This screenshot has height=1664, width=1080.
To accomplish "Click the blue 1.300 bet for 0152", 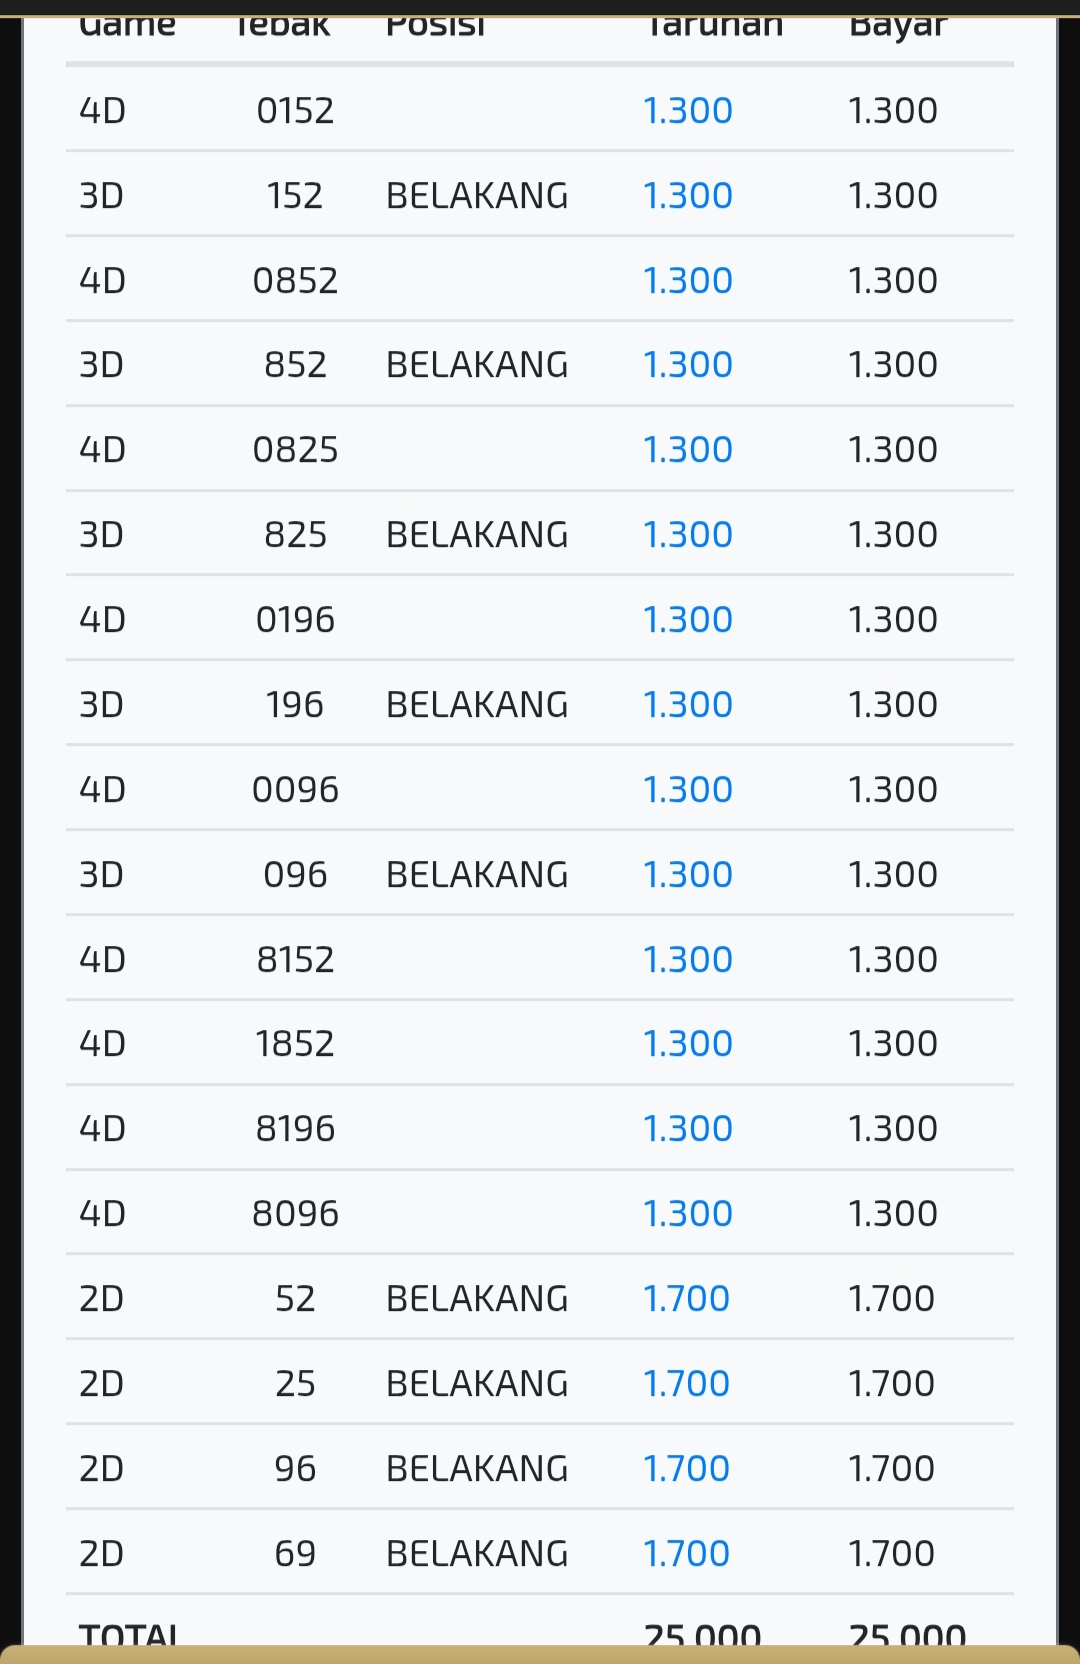I will tap(688, 110).
